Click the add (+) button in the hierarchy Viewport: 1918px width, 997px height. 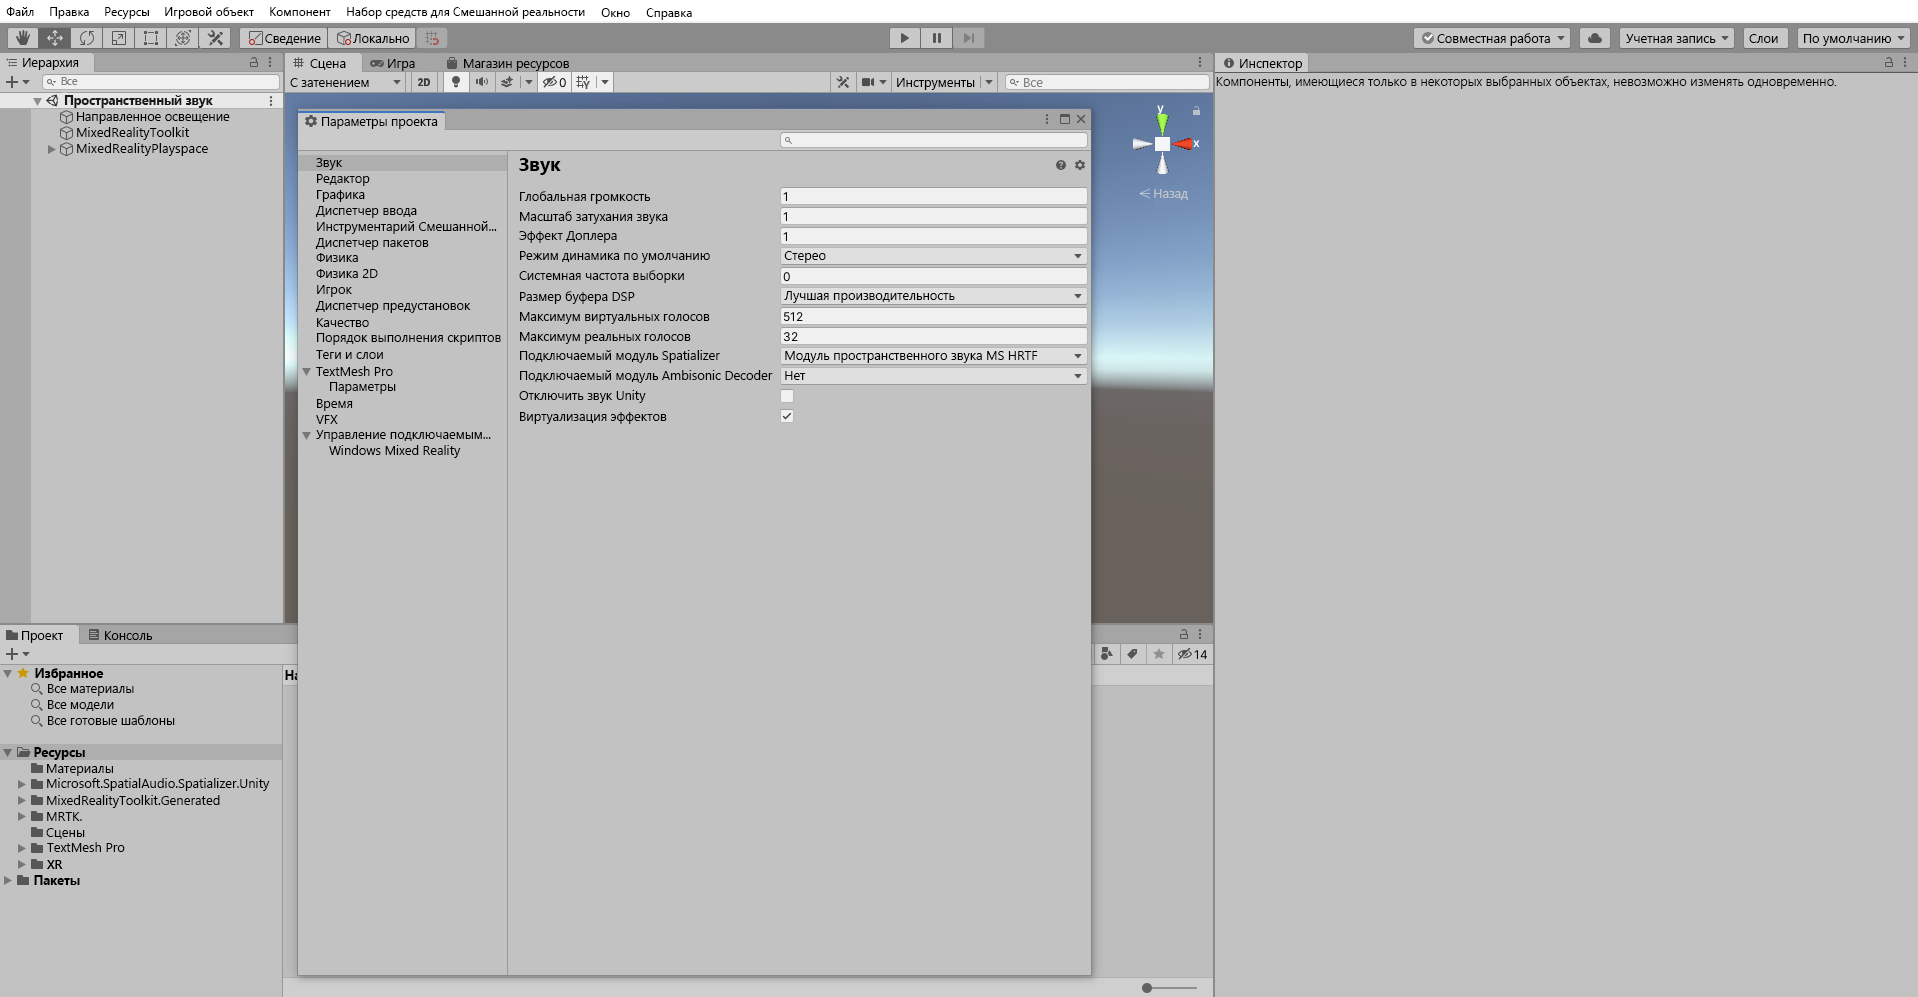coord(12,82)
